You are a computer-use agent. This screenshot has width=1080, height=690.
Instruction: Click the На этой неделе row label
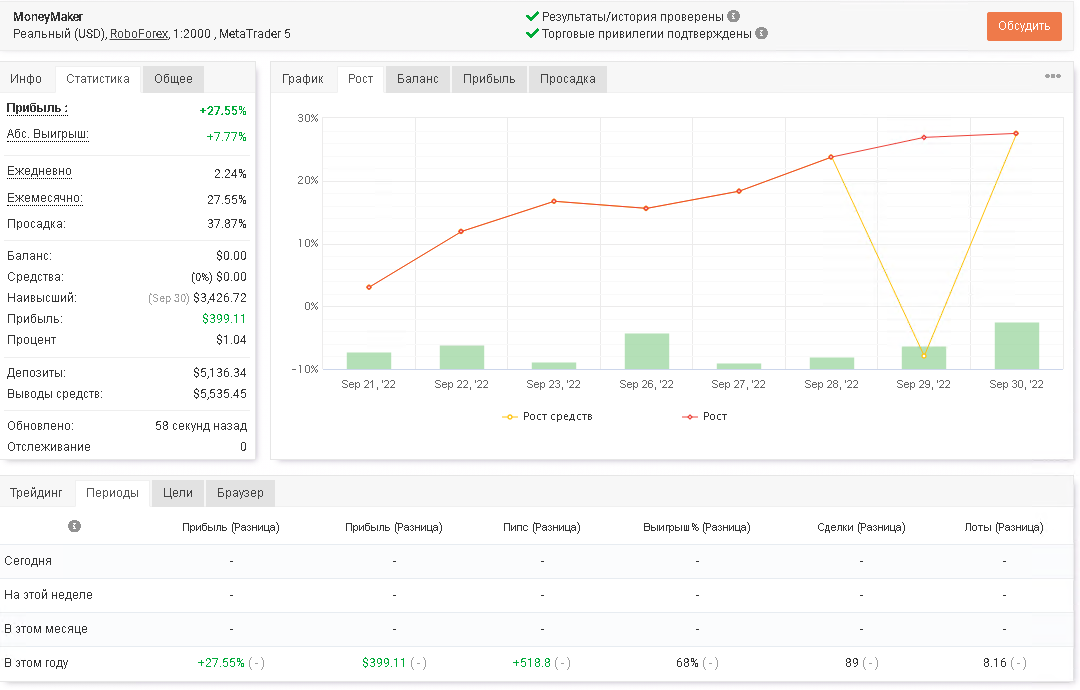pyautogui.click(x=48, y=595)
